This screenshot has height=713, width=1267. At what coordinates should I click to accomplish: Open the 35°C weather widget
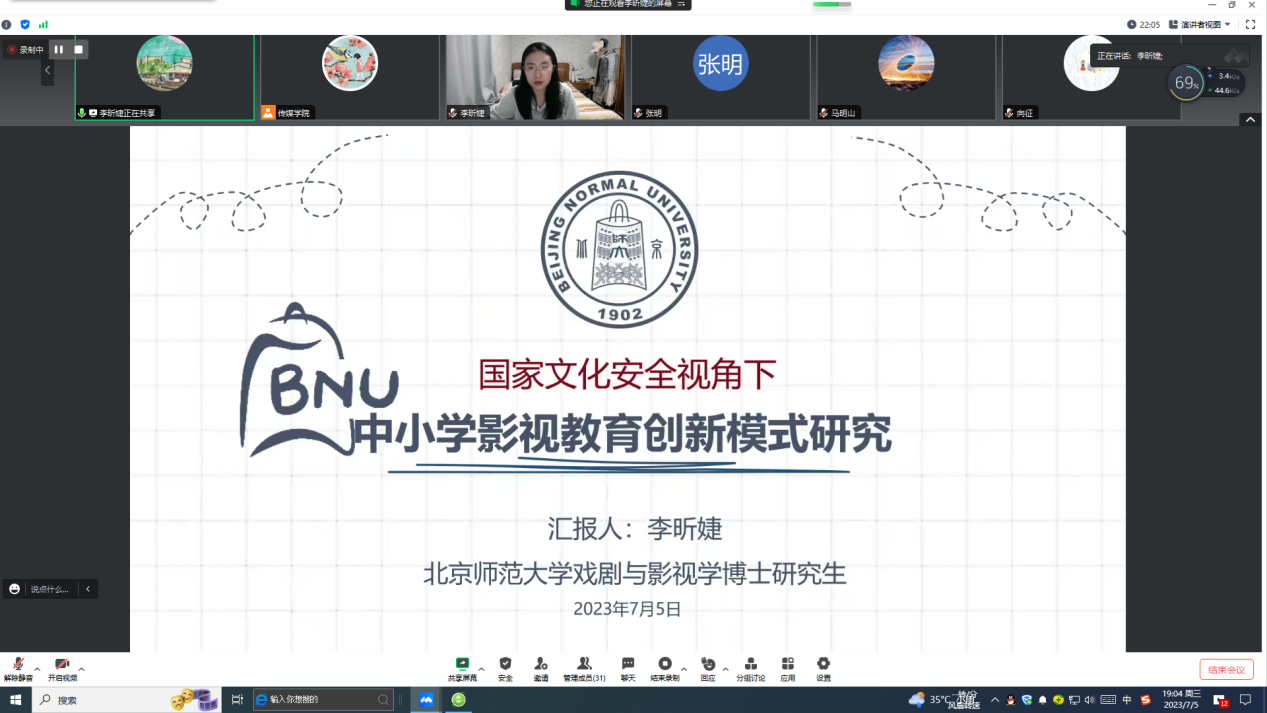click(x=942, y=700)
